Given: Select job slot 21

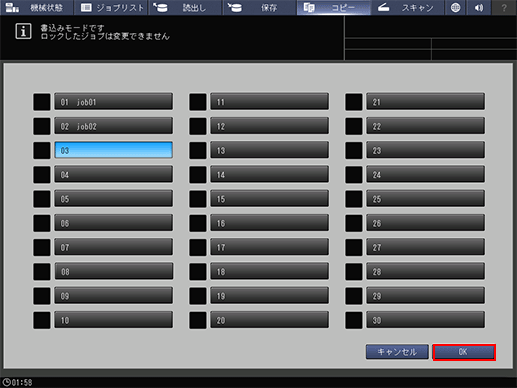Looking at the screenshot, I should tap(425, 102).
